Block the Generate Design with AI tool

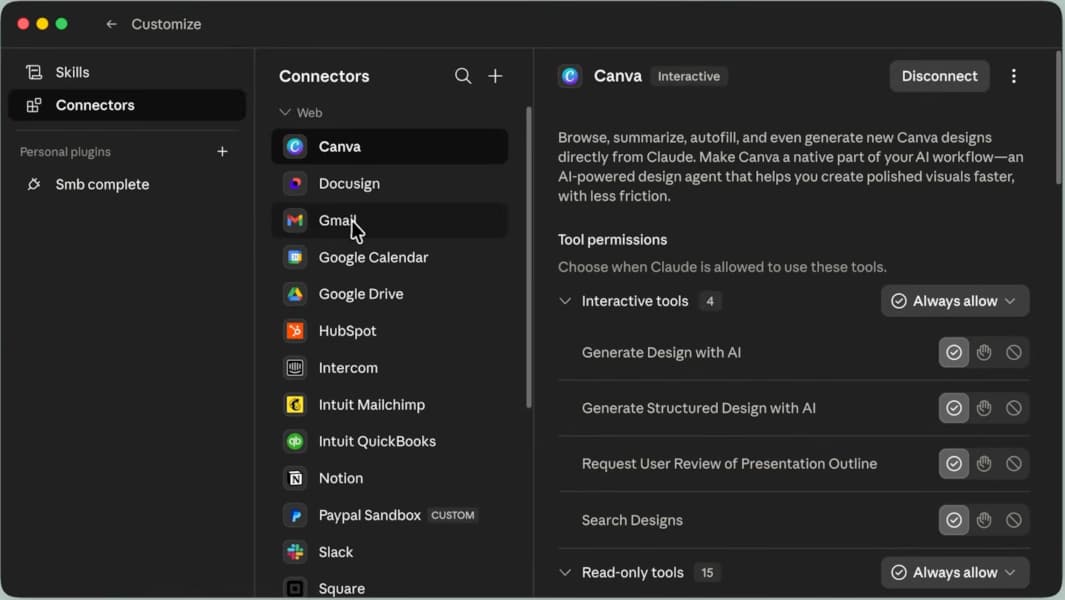(x=1013, y=353)
